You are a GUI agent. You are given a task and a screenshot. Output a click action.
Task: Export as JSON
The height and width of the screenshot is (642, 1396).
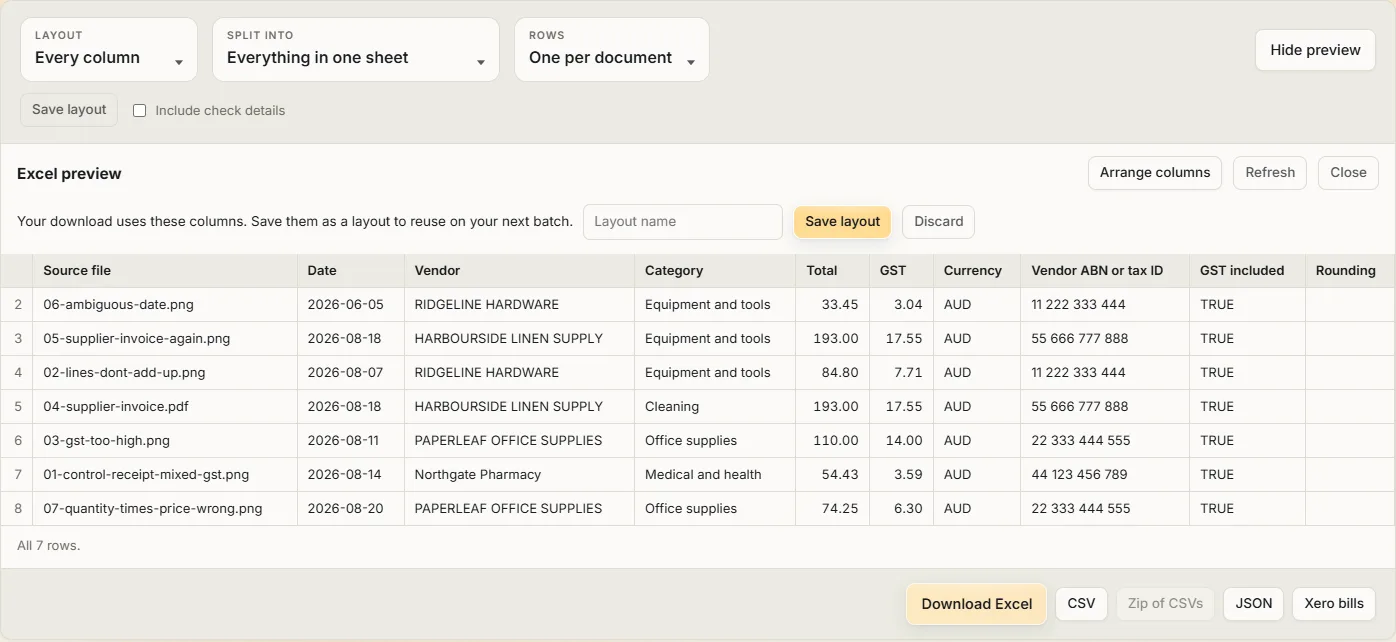(x=1253, y=604)
